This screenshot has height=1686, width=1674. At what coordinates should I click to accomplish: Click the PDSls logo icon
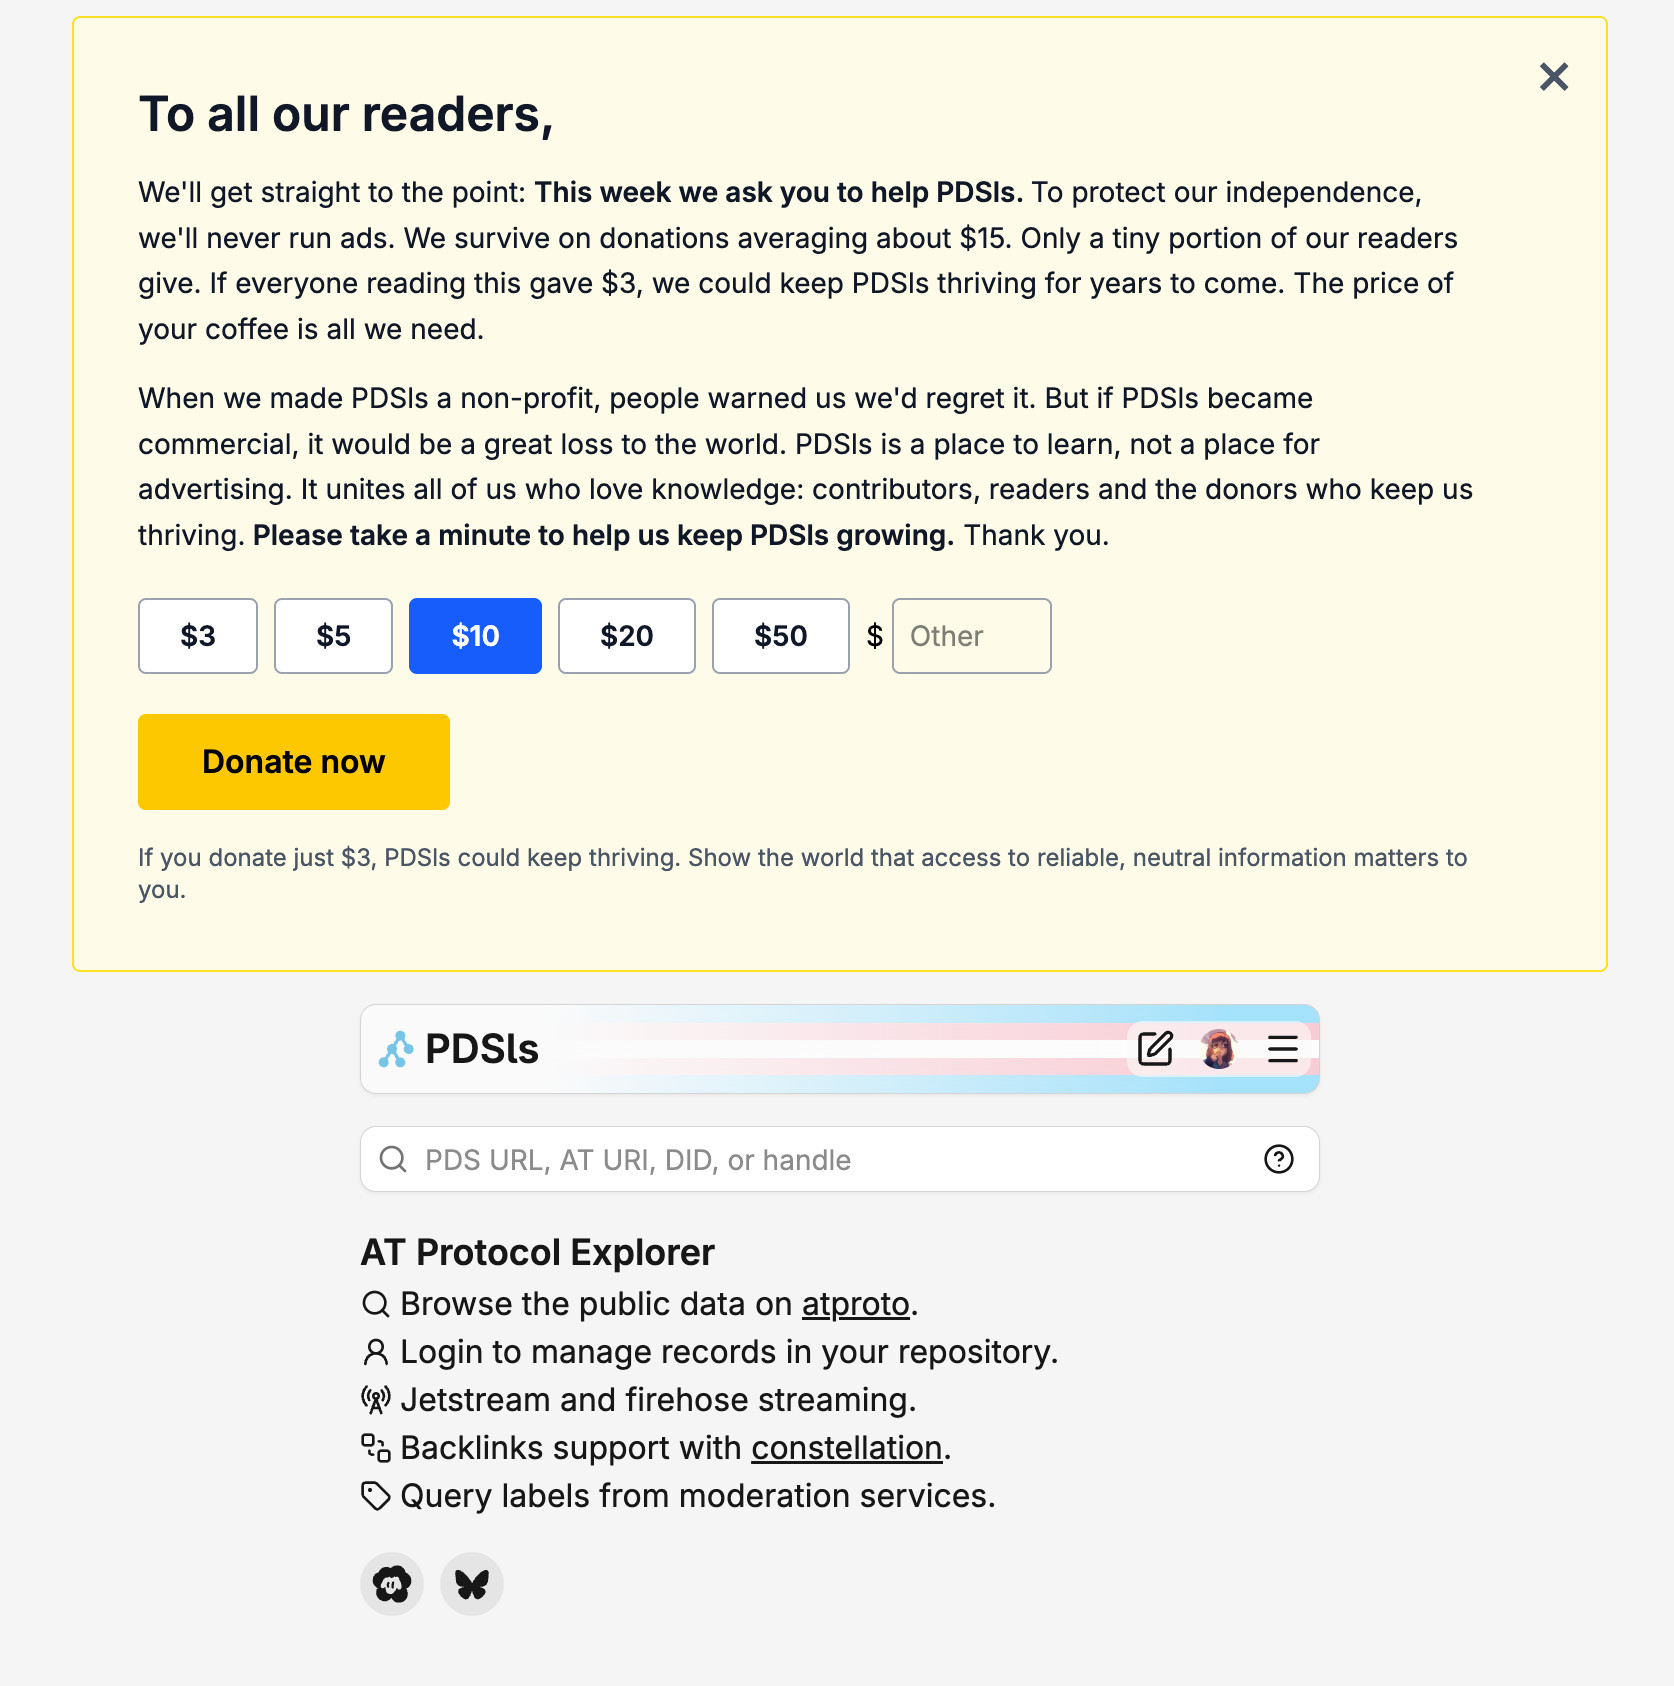pos(396,1049)
